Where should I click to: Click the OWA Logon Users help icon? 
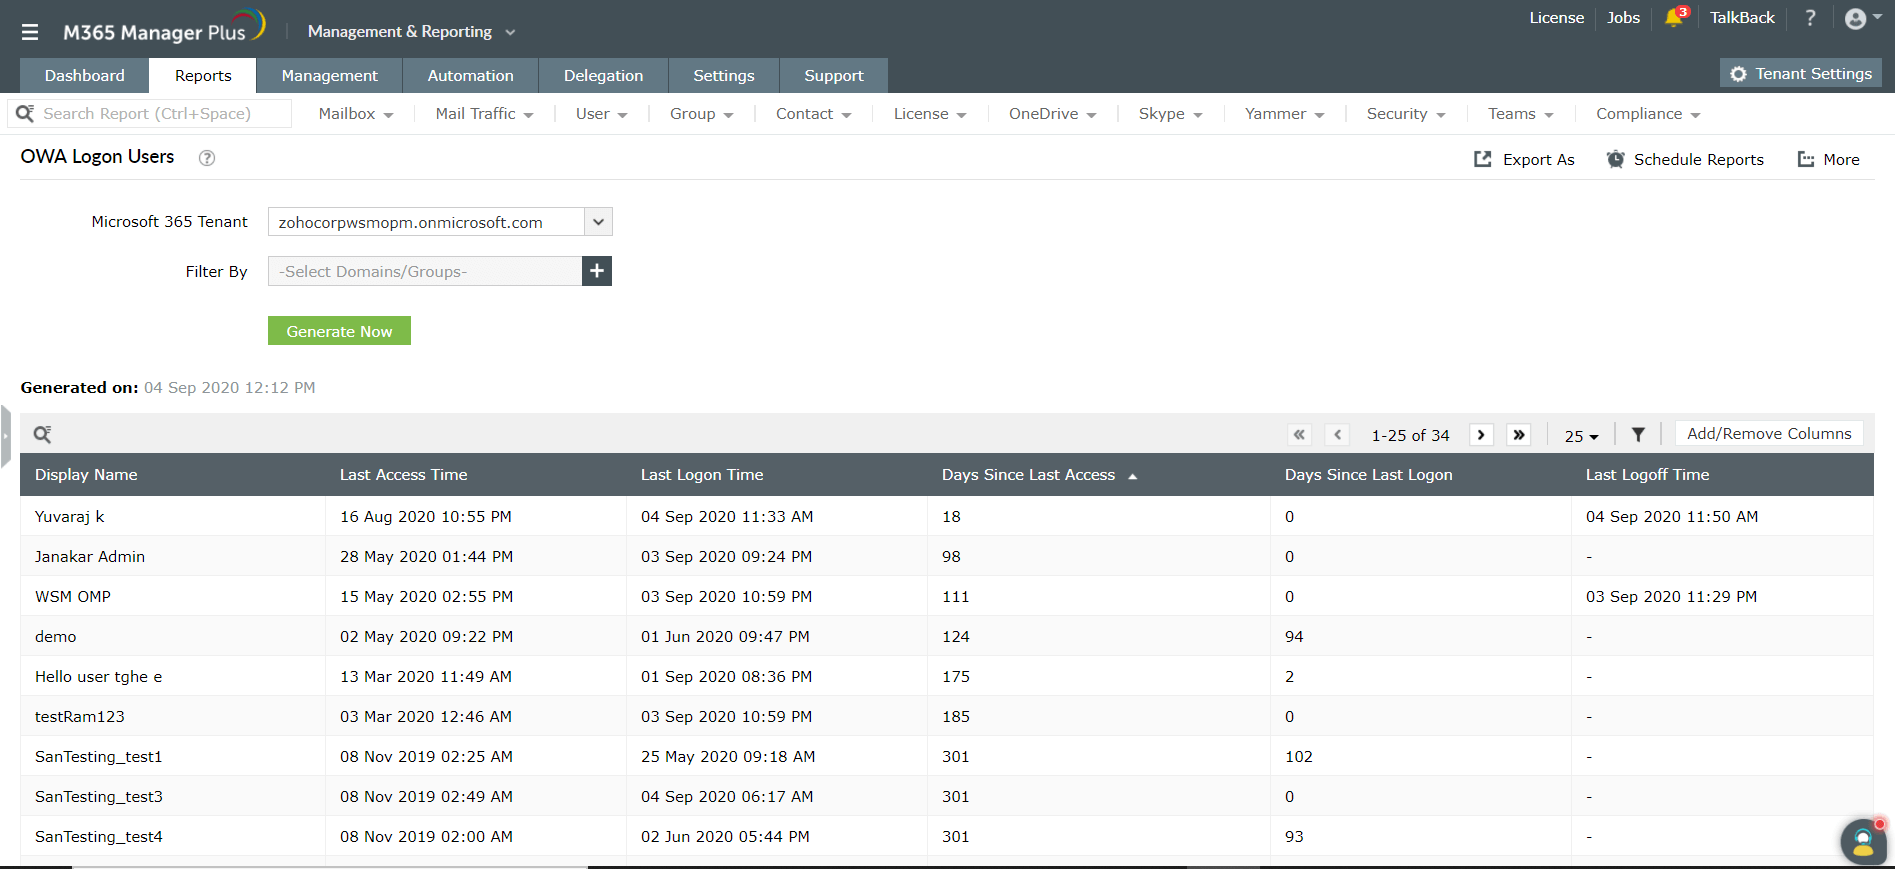[207, 158]
